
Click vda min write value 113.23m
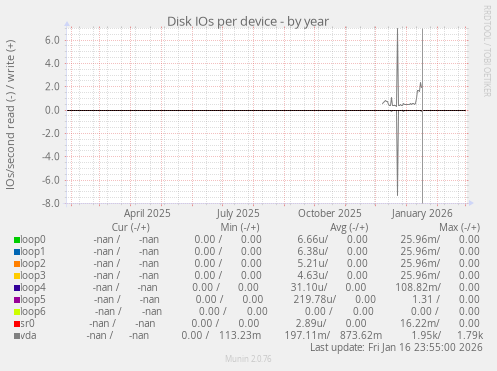point(240,335)
